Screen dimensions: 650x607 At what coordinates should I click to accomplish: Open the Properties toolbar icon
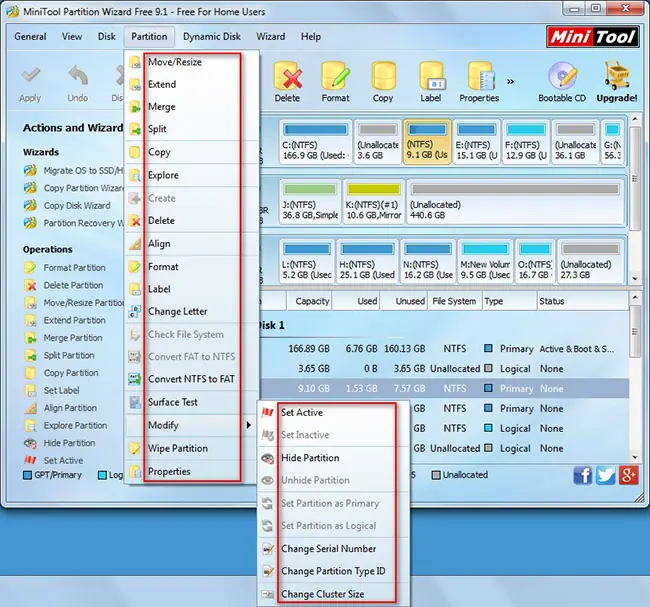point(480,76)
